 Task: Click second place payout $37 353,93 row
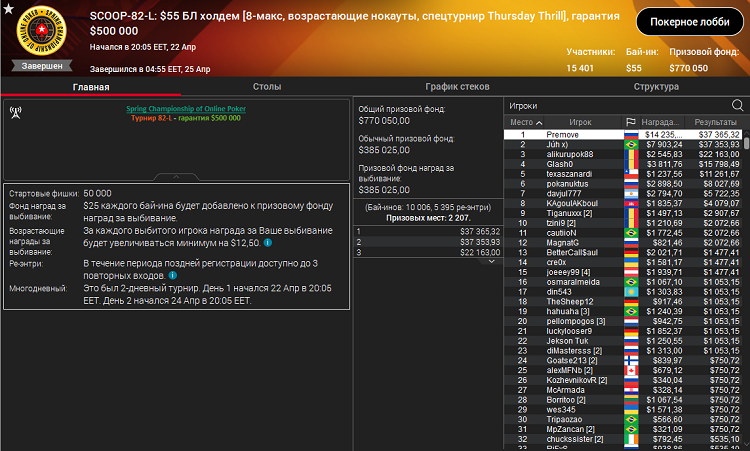tap(428, 242)
